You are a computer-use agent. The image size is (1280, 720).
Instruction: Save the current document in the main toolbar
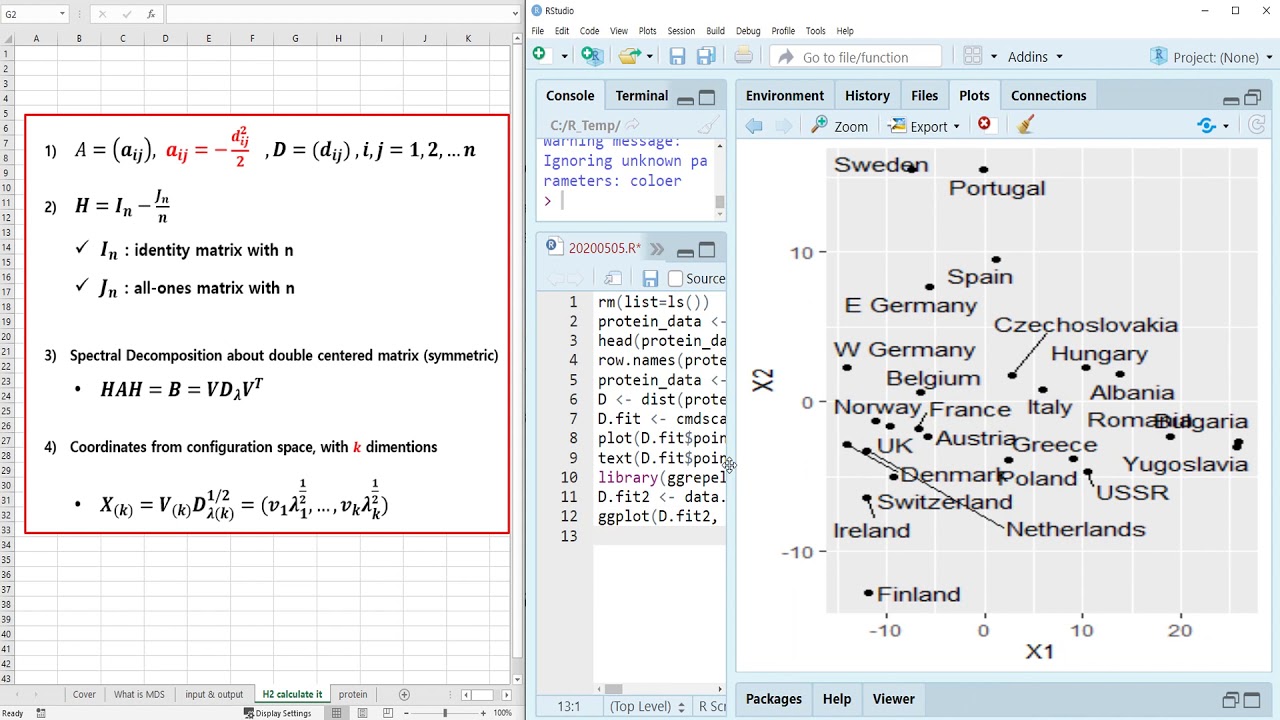[677, 56]
